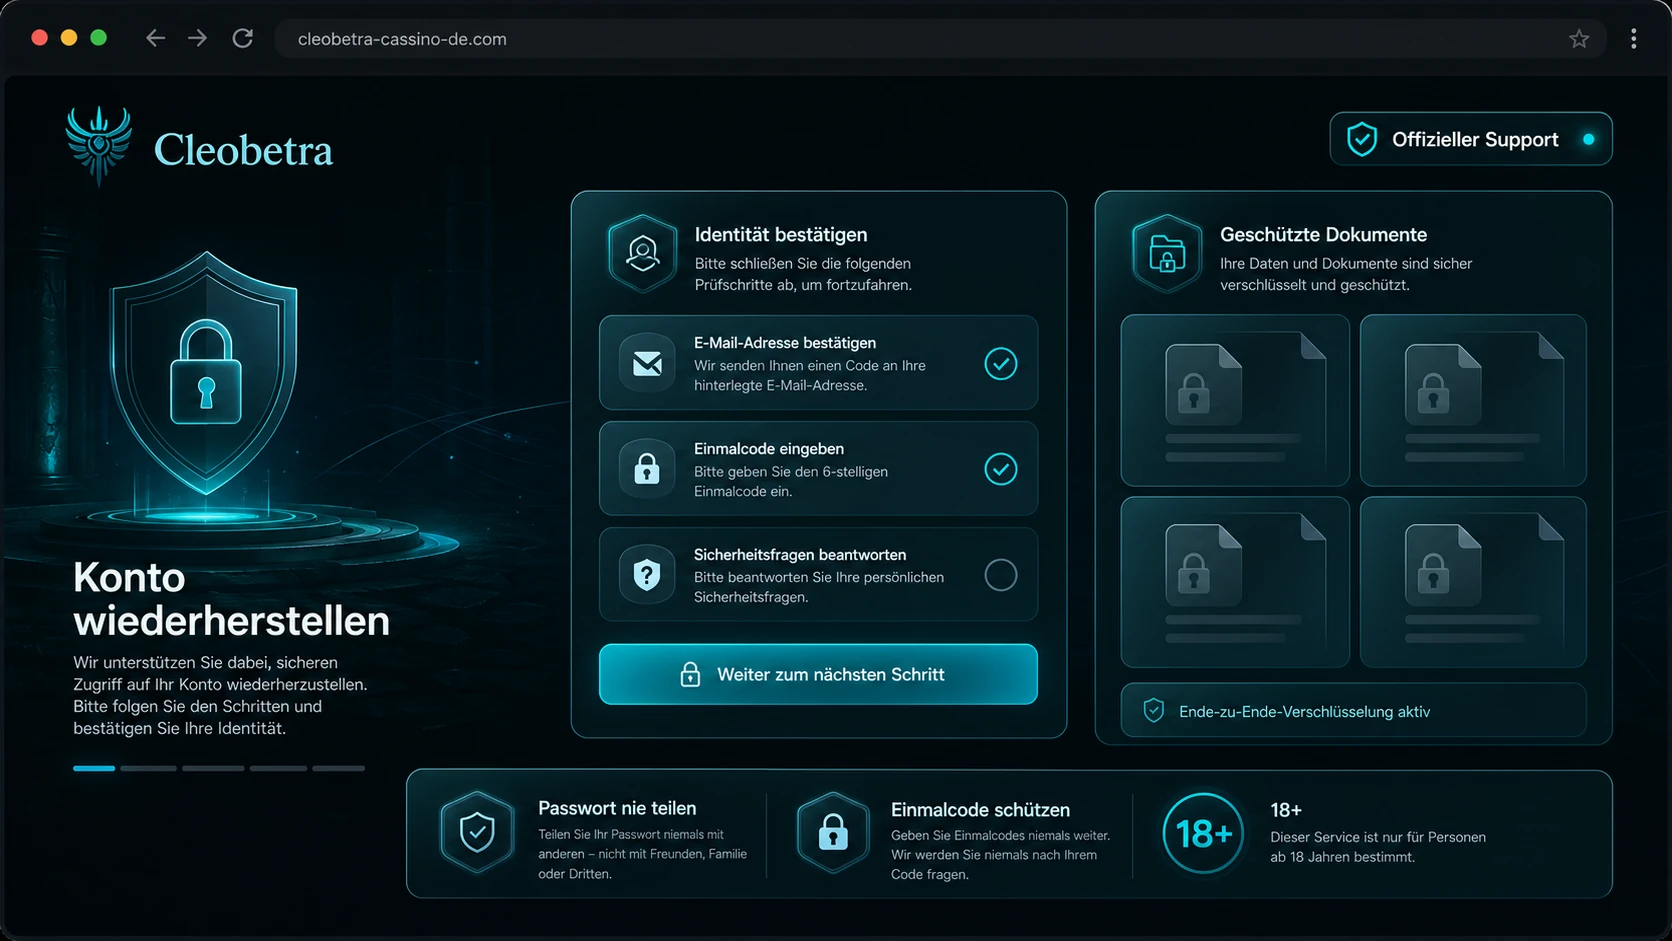This screenshot has width=1672, height=941.
Task: Click the locked folder icon for Geschützte Dokumente
Action: click(1167, 253)
